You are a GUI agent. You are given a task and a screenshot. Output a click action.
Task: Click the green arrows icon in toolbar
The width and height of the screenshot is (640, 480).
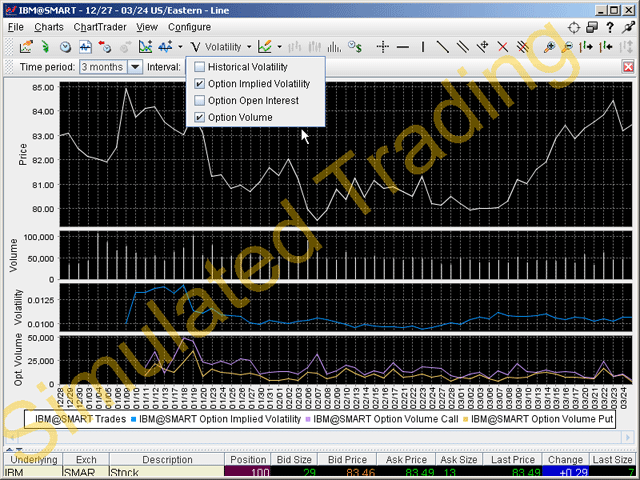pyautogui.click(x=45, y=47)
